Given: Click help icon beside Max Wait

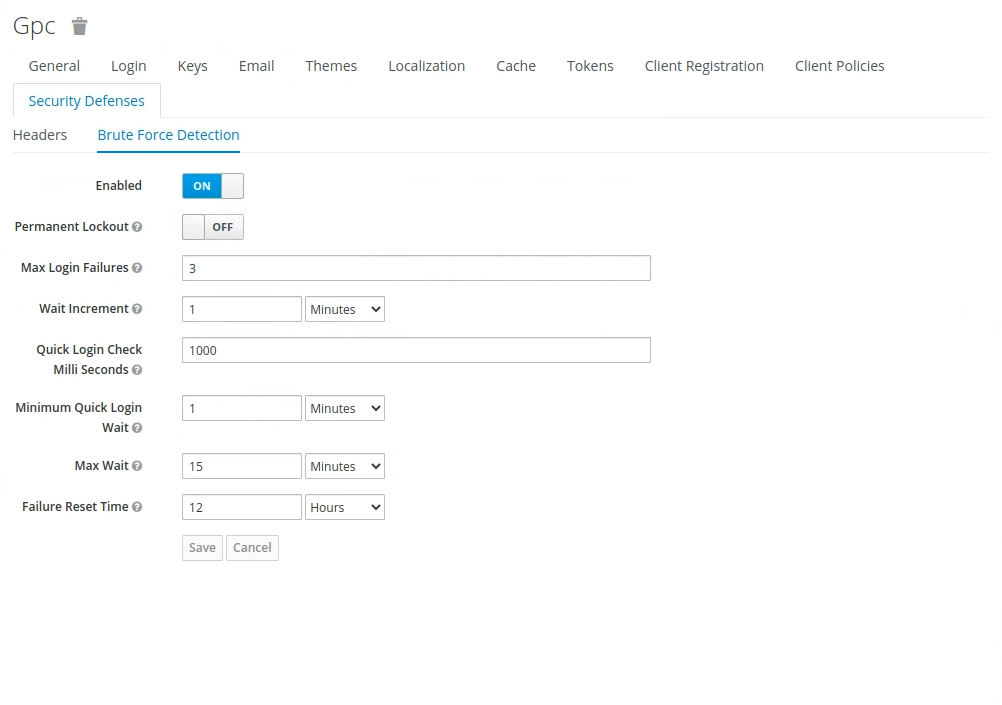Looking at the screenshot, I should [x=137, y=466].
